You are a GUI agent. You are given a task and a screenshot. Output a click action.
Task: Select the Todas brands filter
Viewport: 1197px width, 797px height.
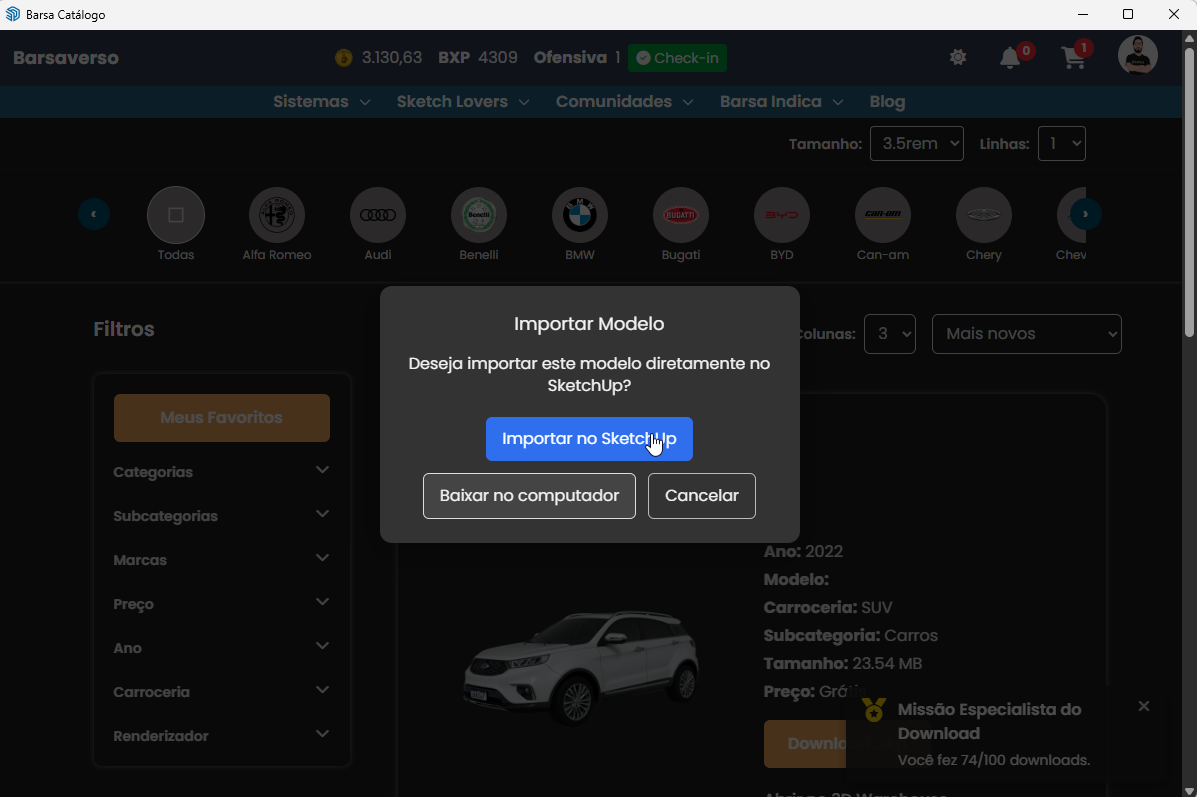(x=176, y=215)
